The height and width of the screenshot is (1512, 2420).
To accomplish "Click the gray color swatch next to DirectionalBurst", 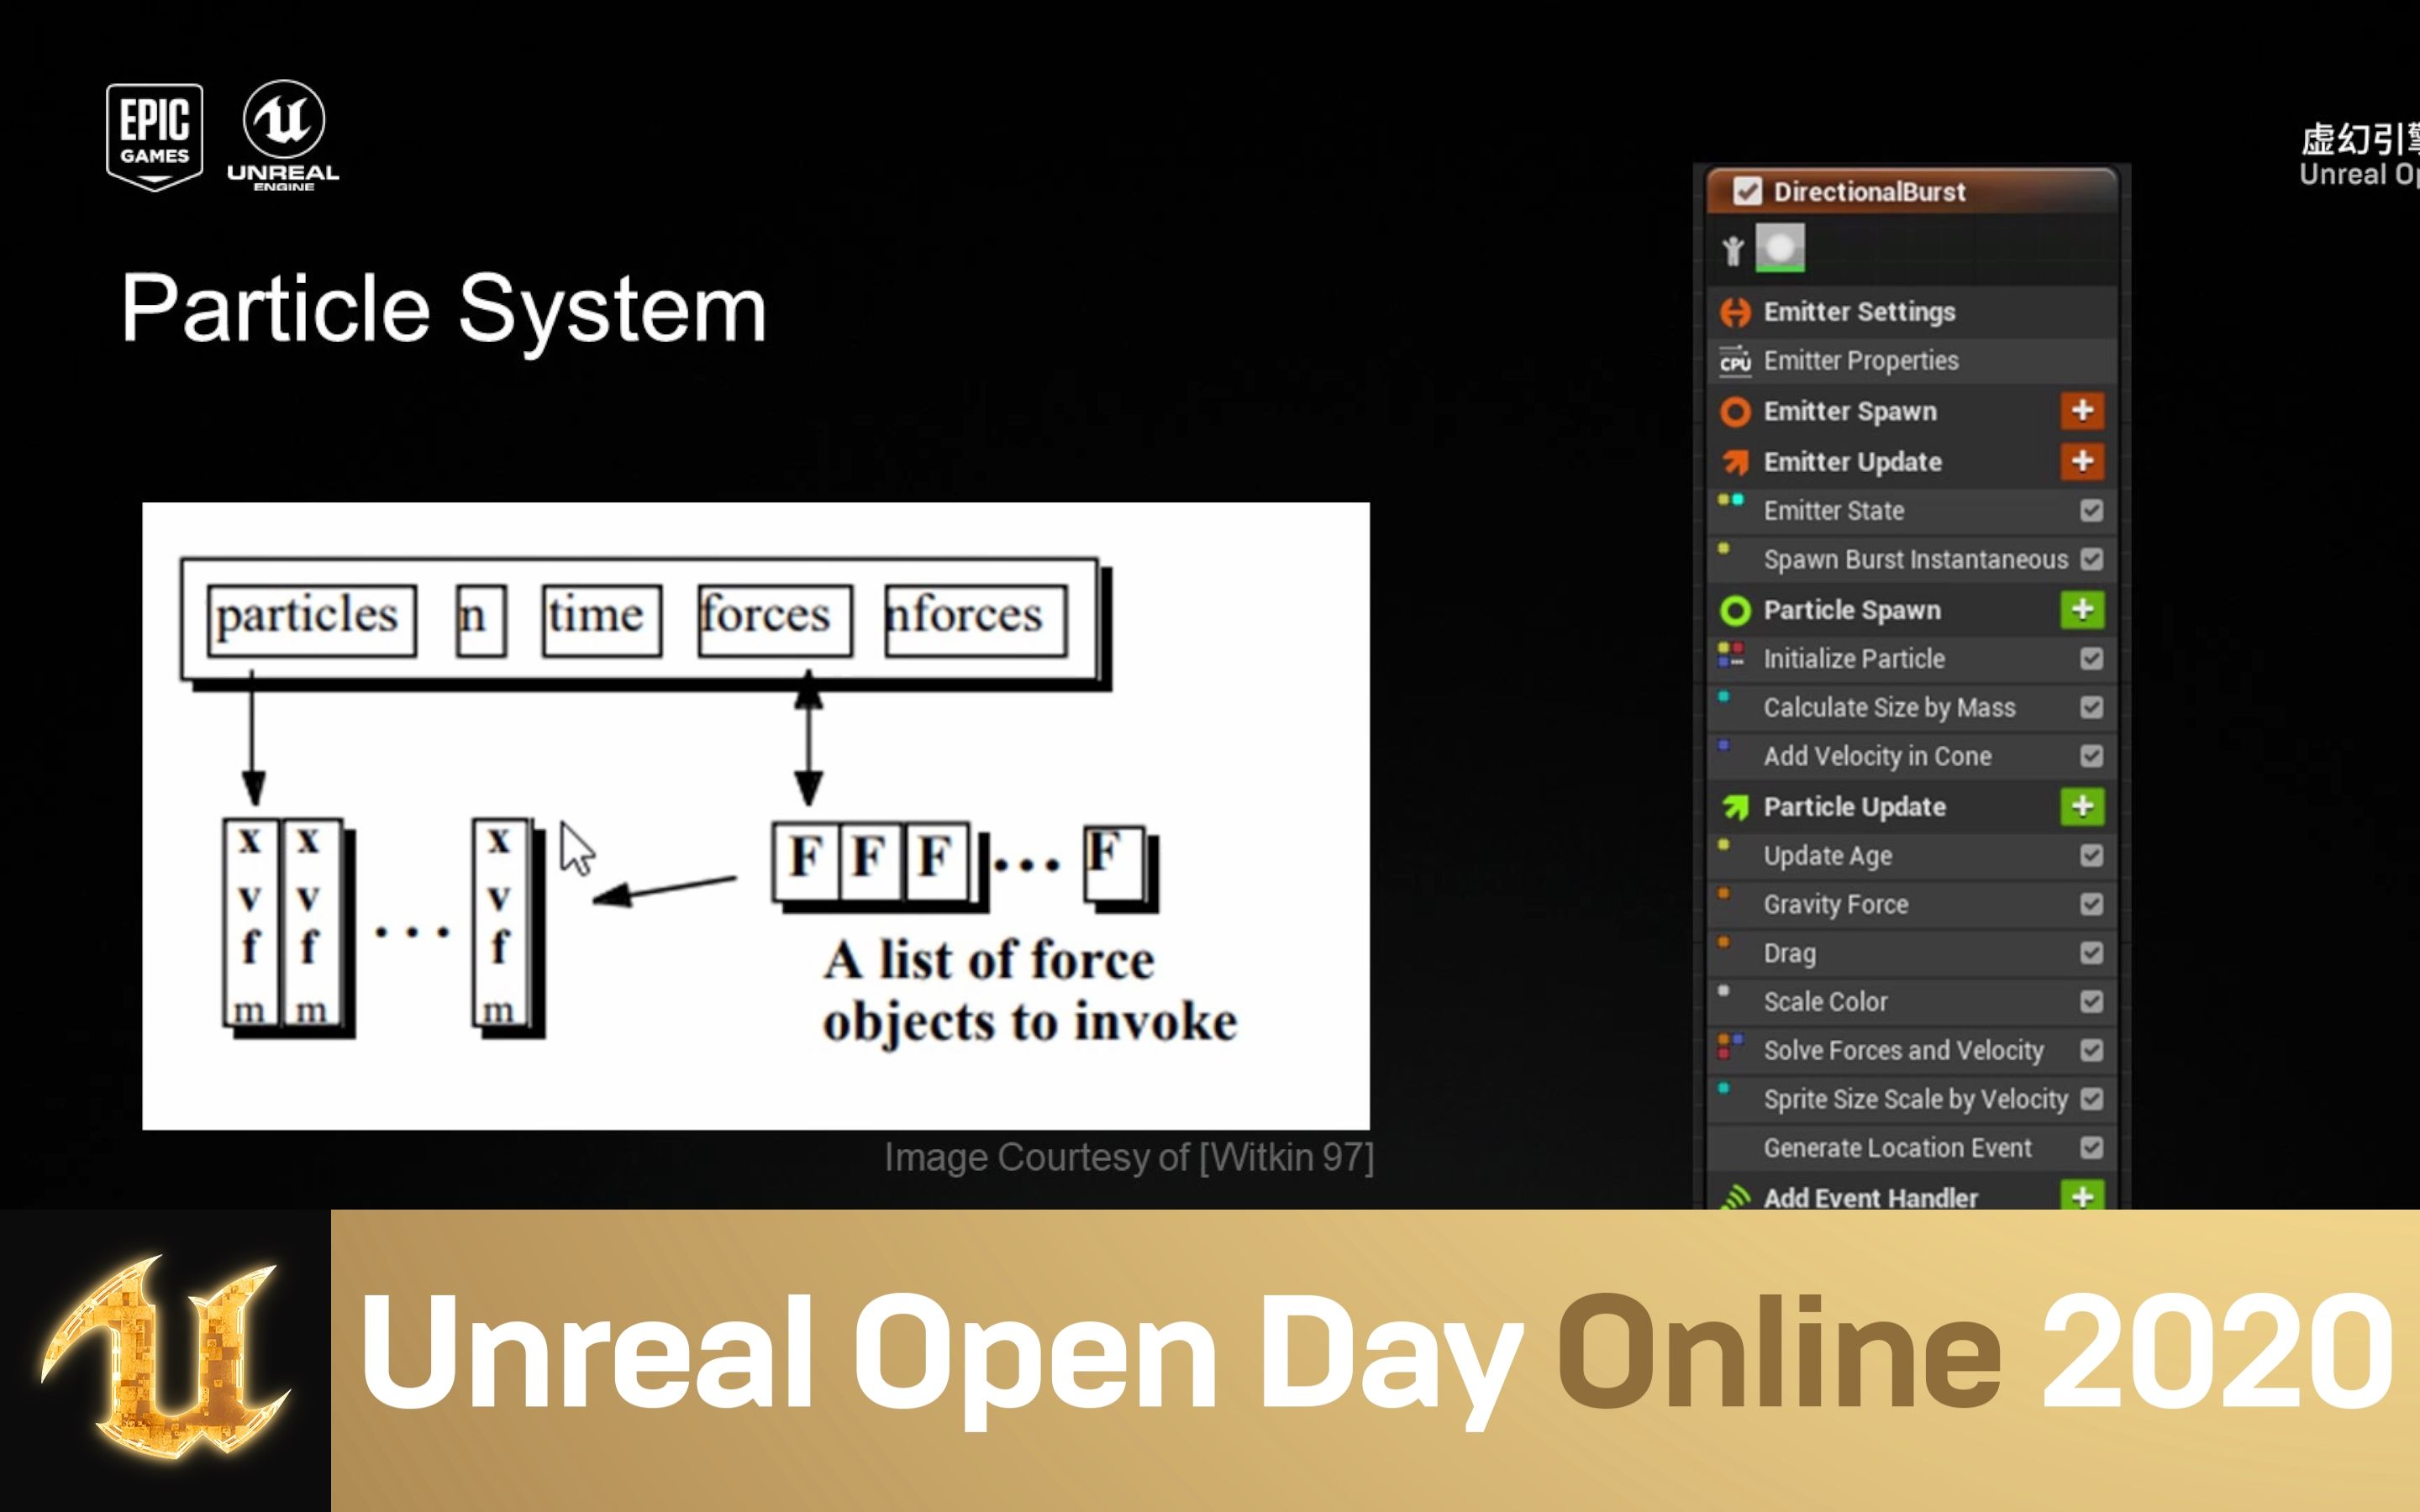I will coord(1782,251).
